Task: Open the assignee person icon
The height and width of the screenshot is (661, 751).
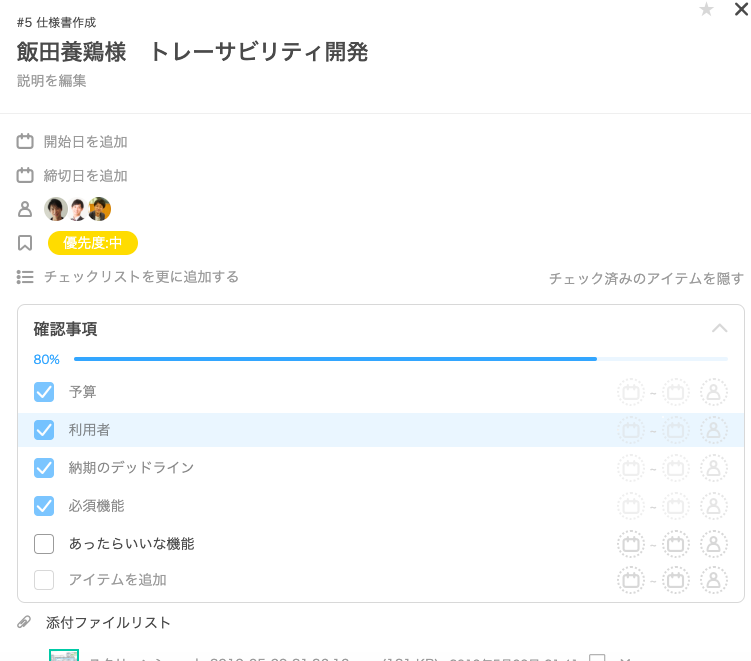Action: tap(25, 209)
